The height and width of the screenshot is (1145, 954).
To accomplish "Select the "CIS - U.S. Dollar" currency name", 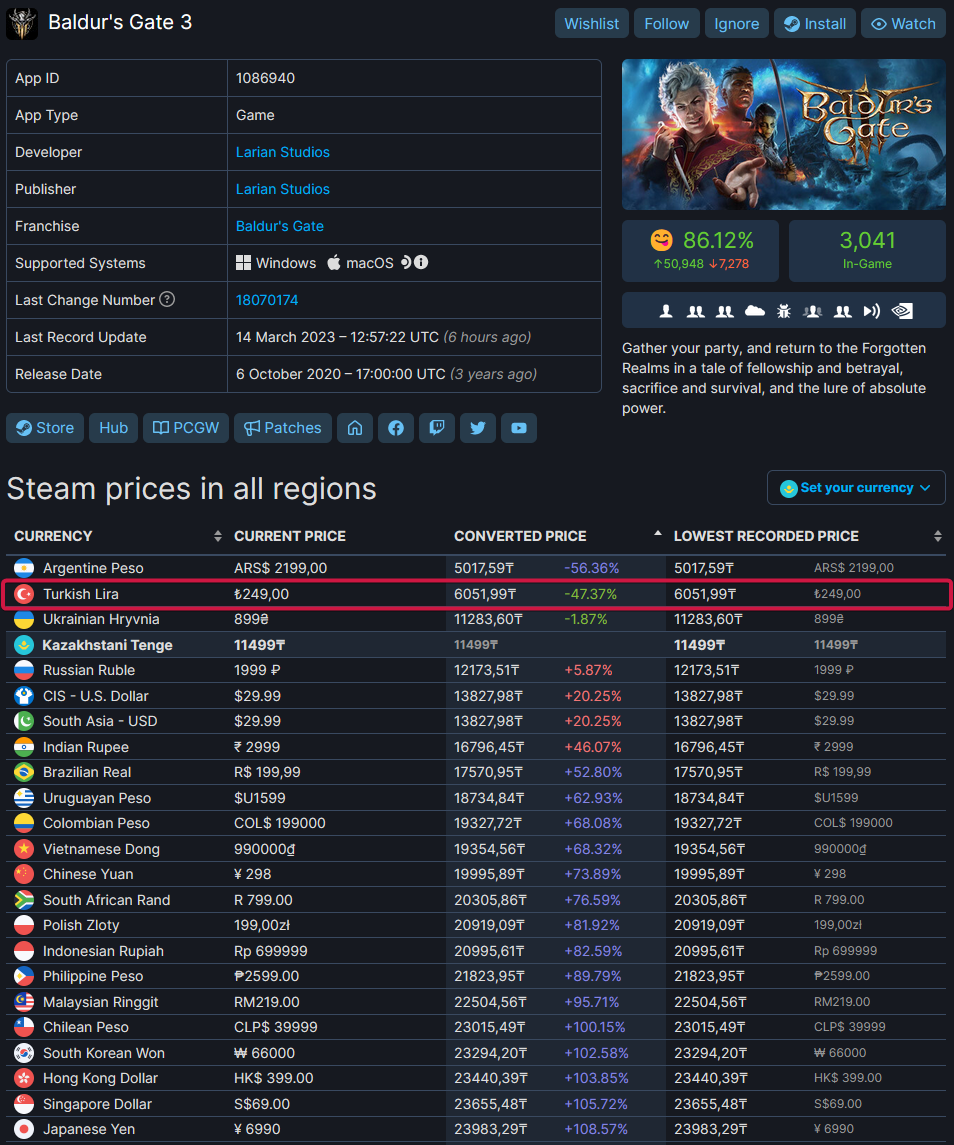I will click(96, 696).
